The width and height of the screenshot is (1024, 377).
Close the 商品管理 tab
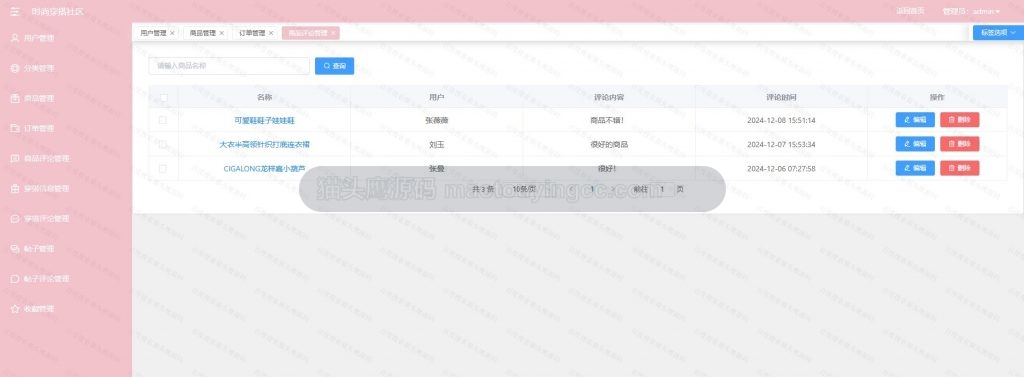[x=221, y=33]
